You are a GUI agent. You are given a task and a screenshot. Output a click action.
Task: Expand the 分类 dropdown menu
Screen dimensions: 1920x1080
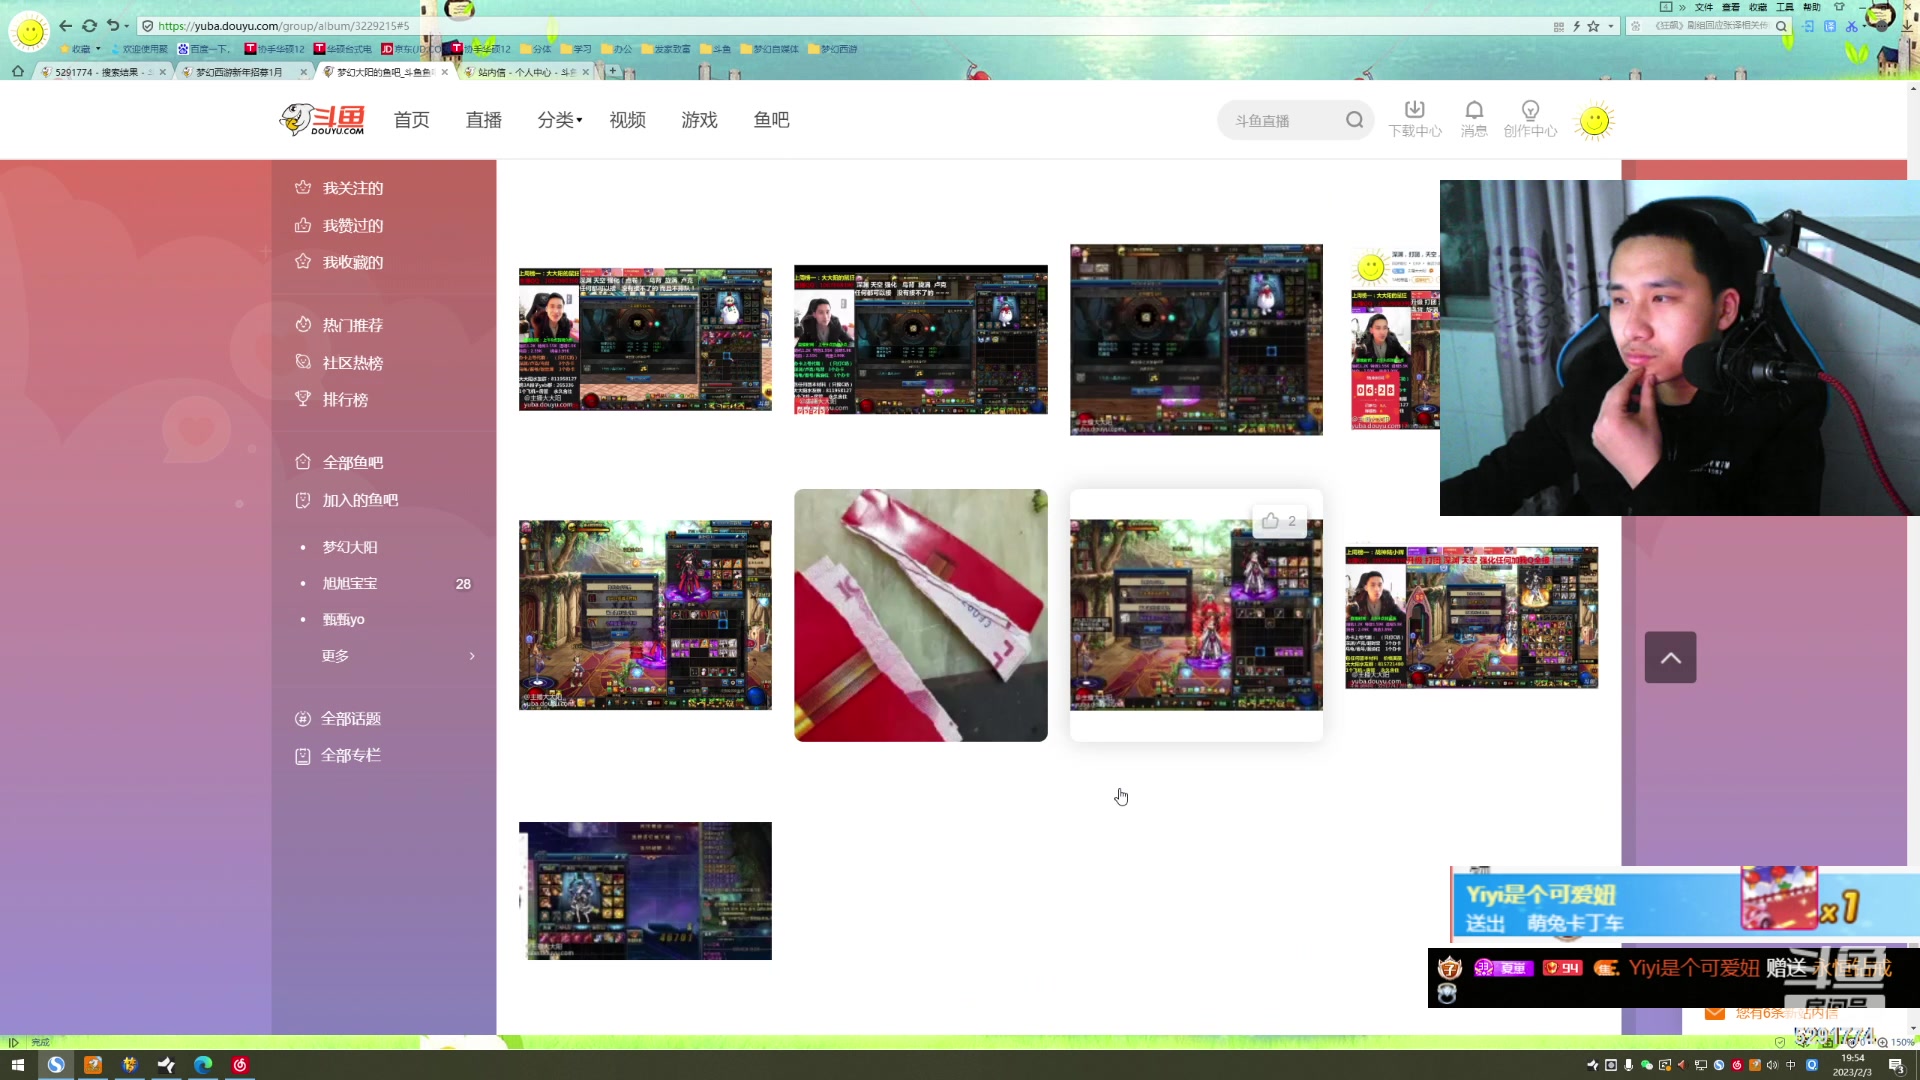pos(560,120)
